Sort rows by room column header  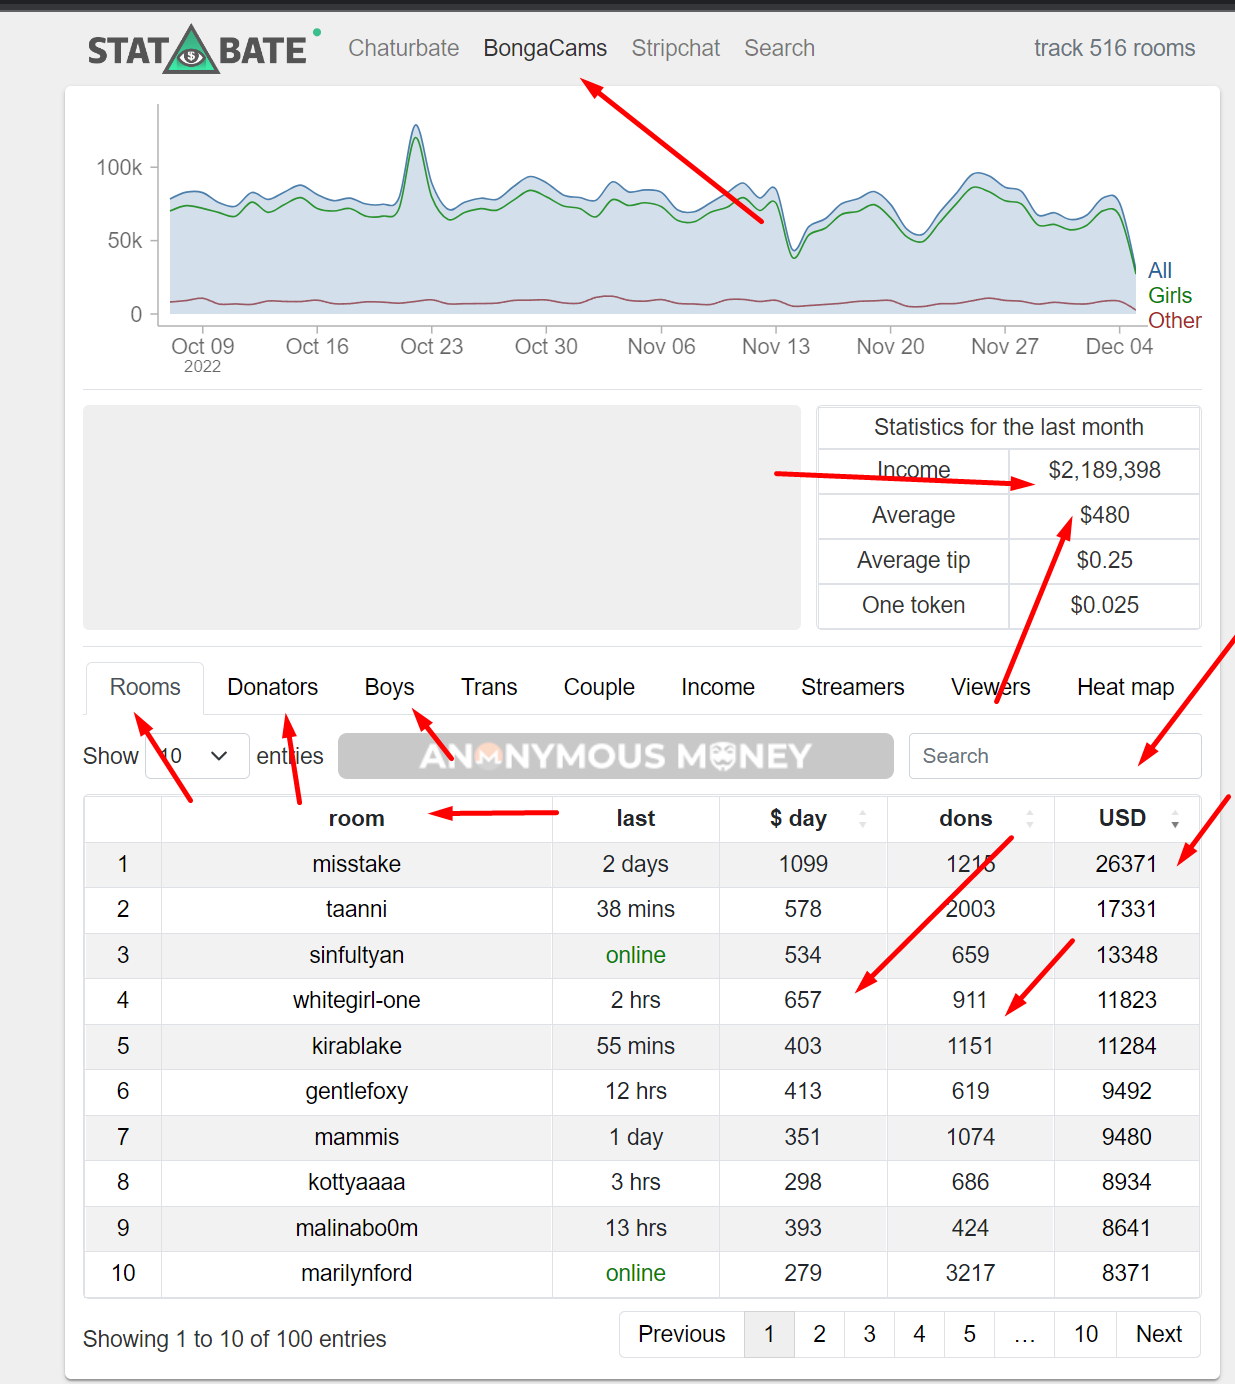(356, 819)
